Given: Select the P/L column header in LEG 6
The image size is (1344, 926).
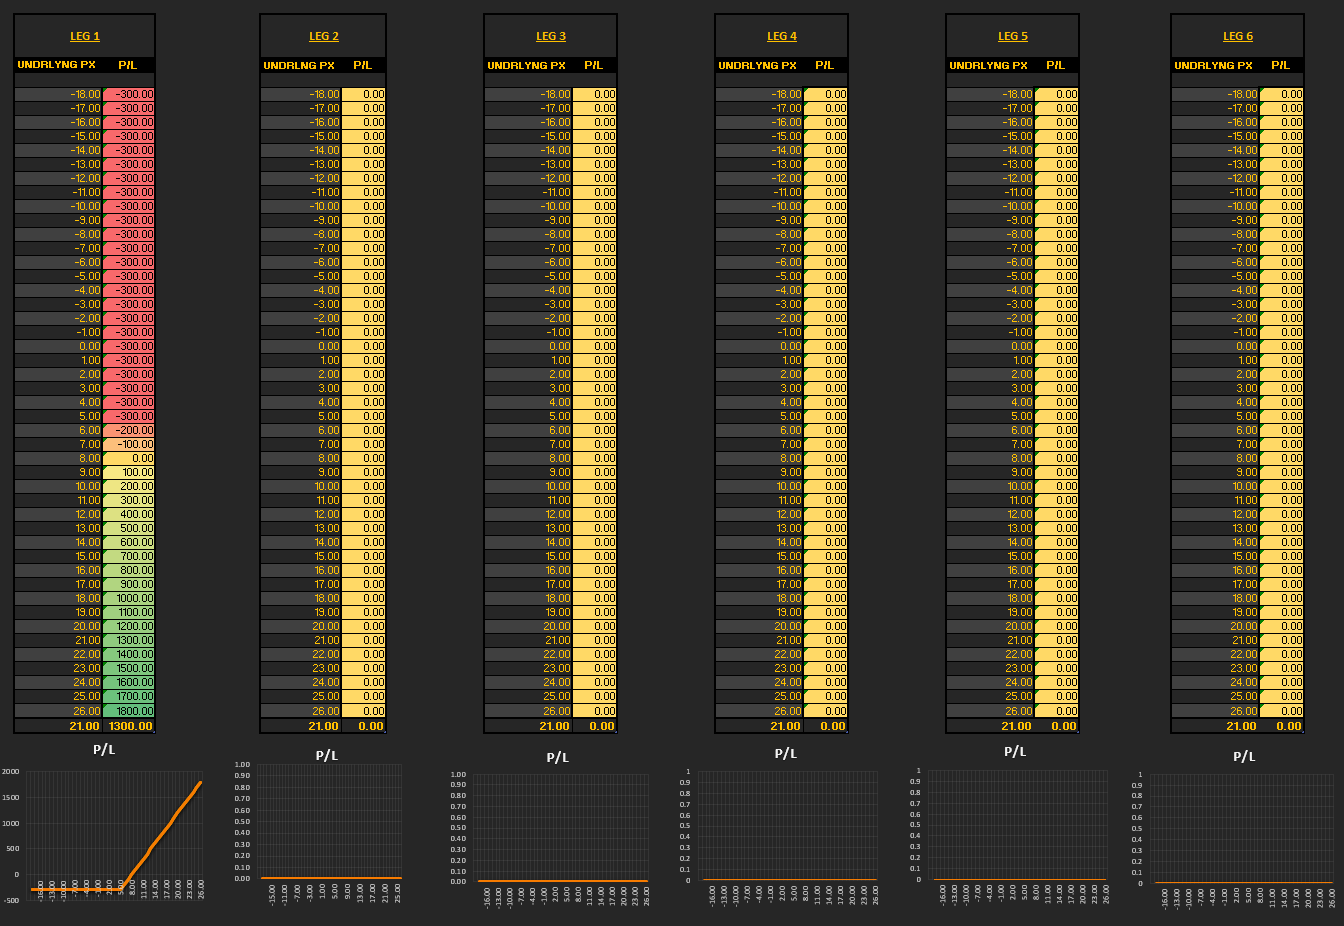Looking at the screenshot, I should click(x=1280, y=65).
